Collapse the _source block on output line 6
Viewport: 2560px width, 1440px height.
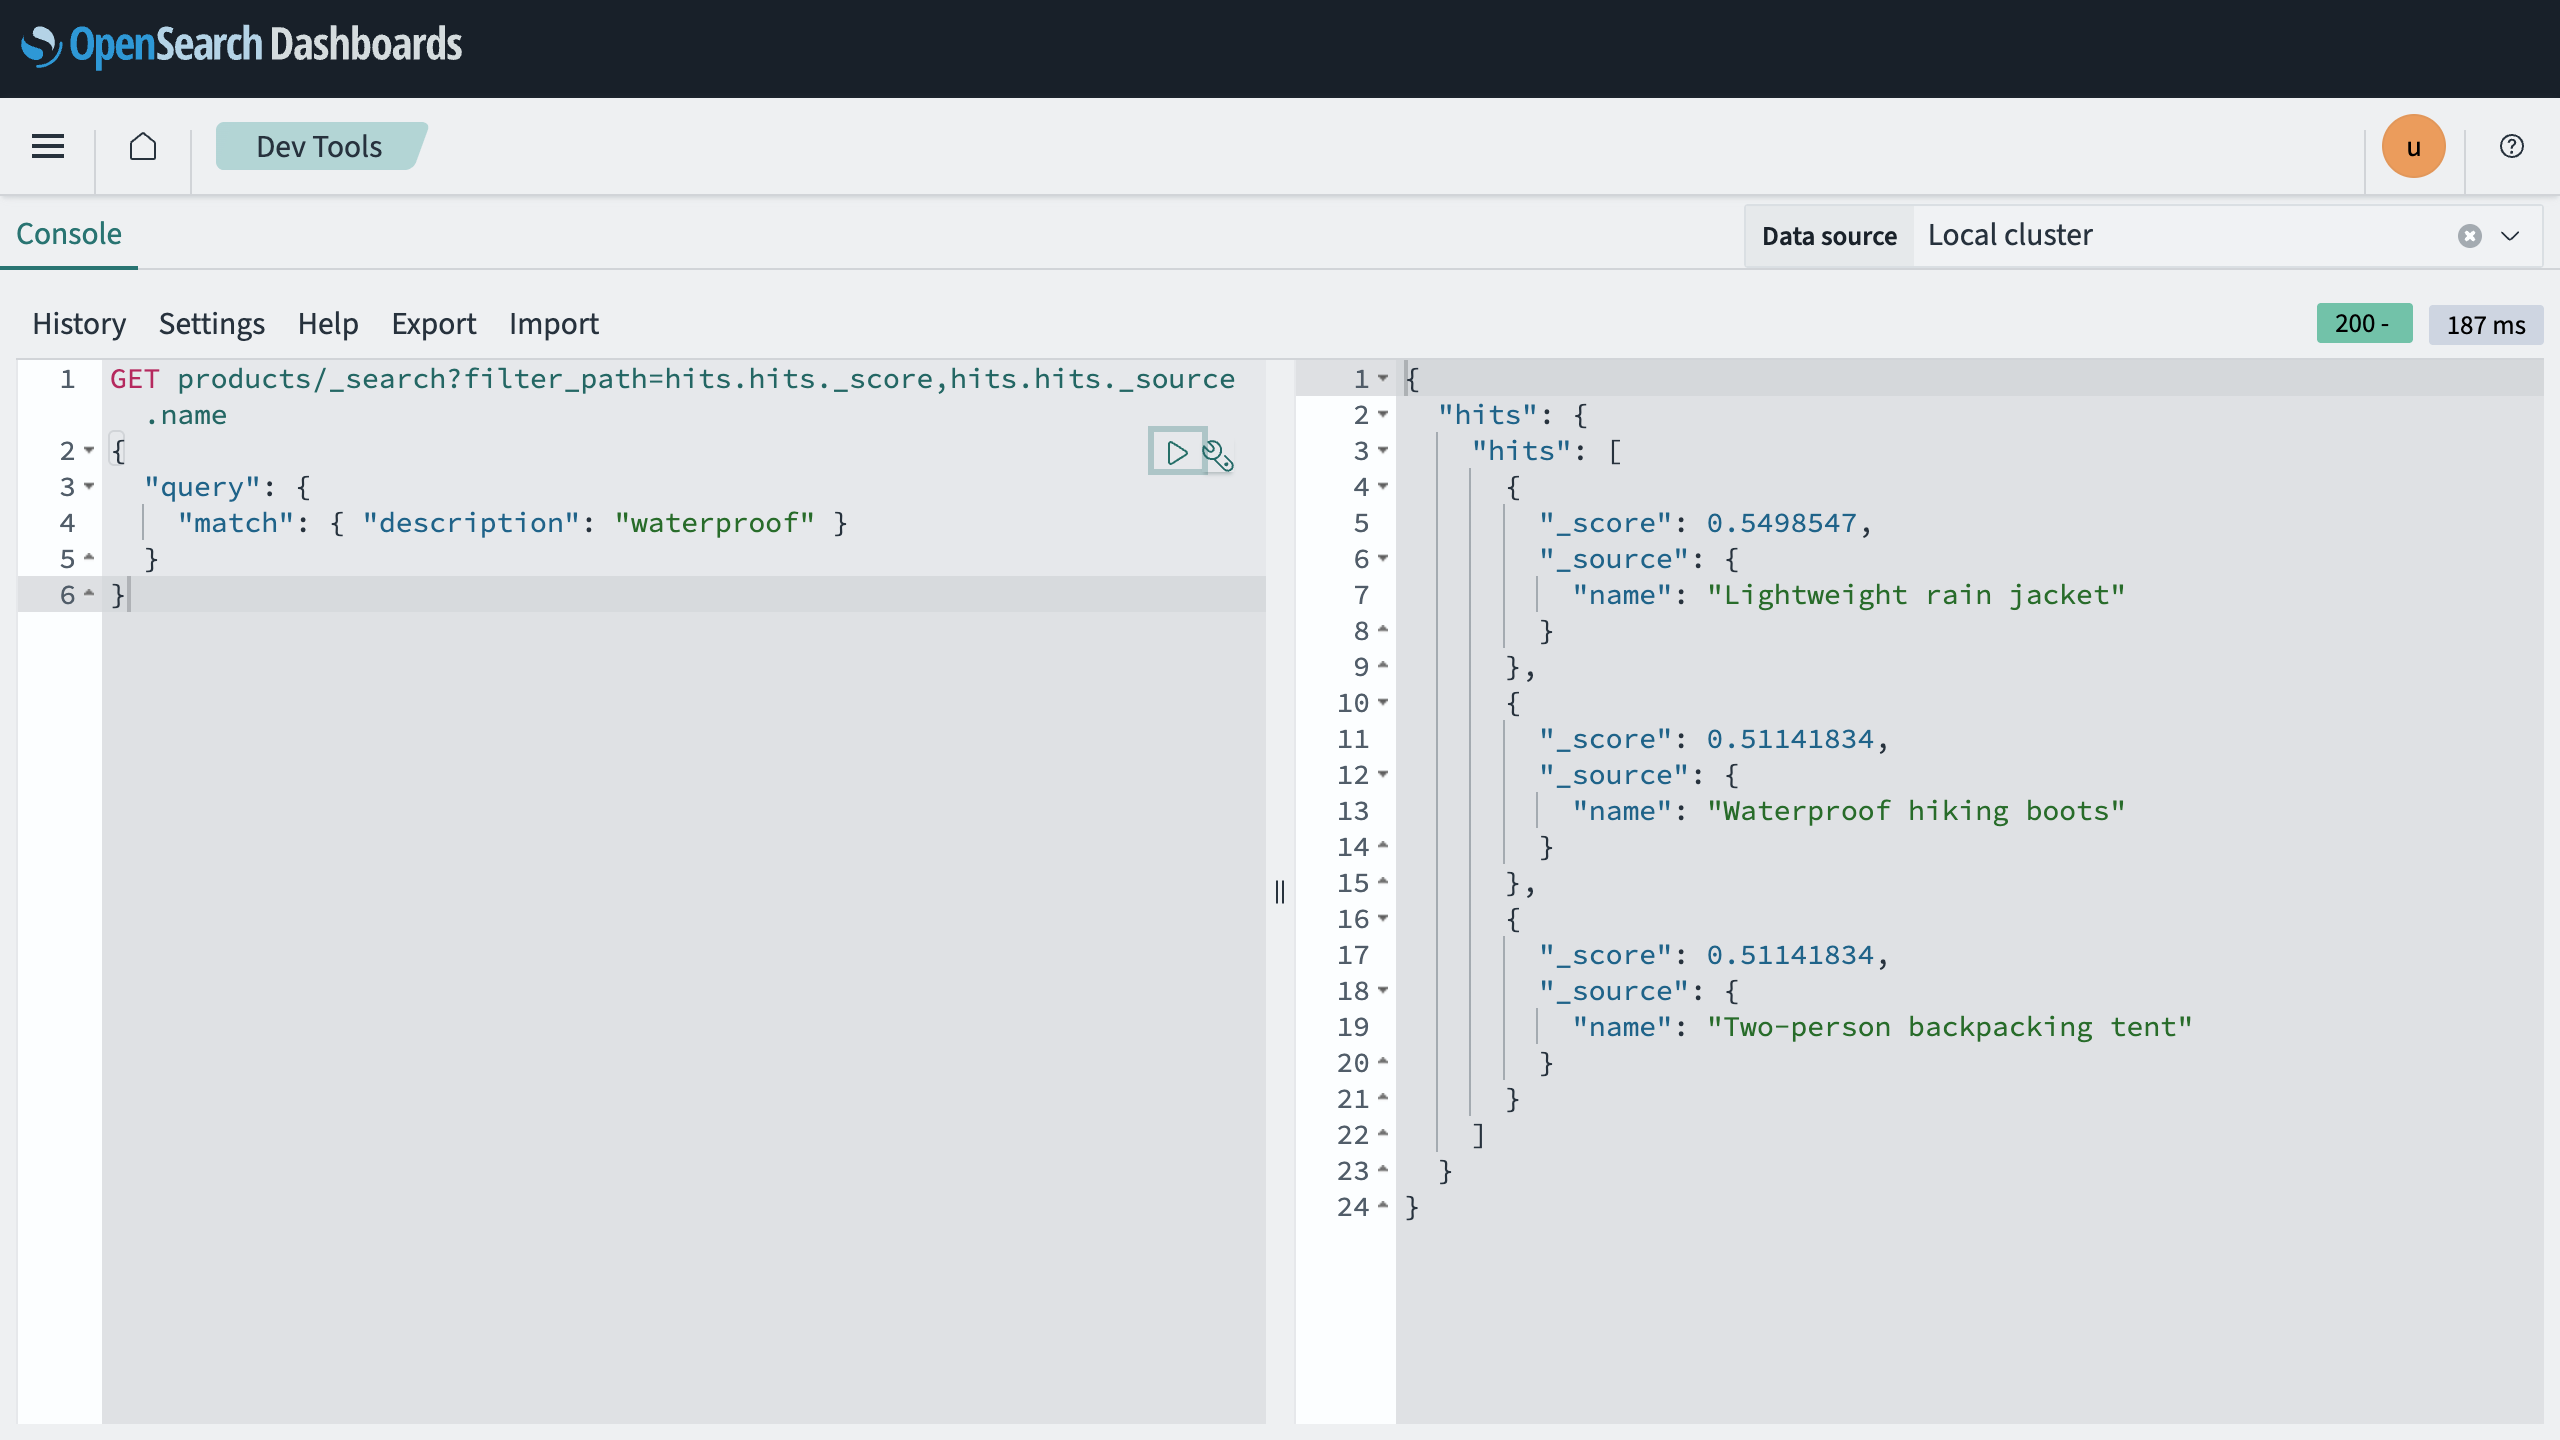tap(1383, 559)
